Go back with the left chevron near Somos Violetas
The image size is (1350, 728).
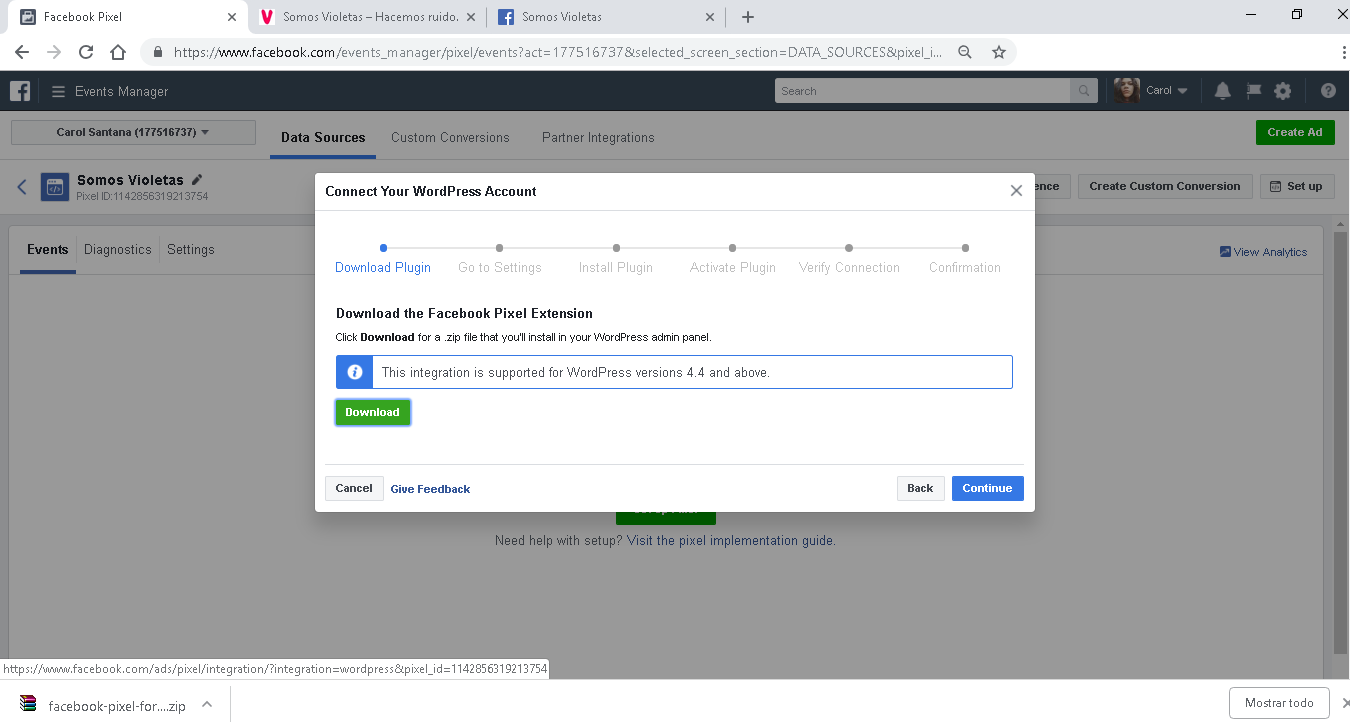[22, 187]
